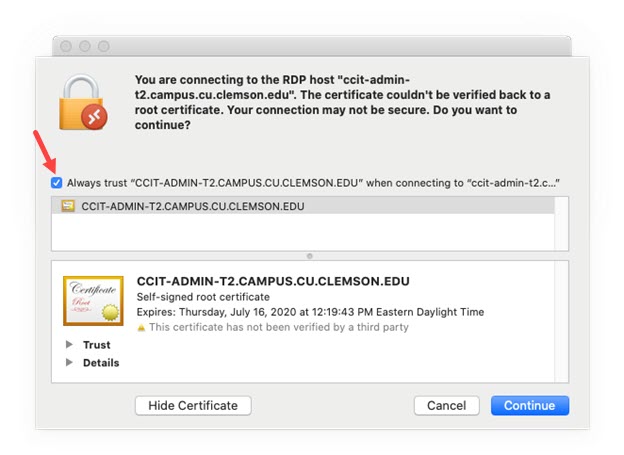The height and width of the screenshot is (455, 624).
Task: Click the Details section label
Action: pos(101,363)
